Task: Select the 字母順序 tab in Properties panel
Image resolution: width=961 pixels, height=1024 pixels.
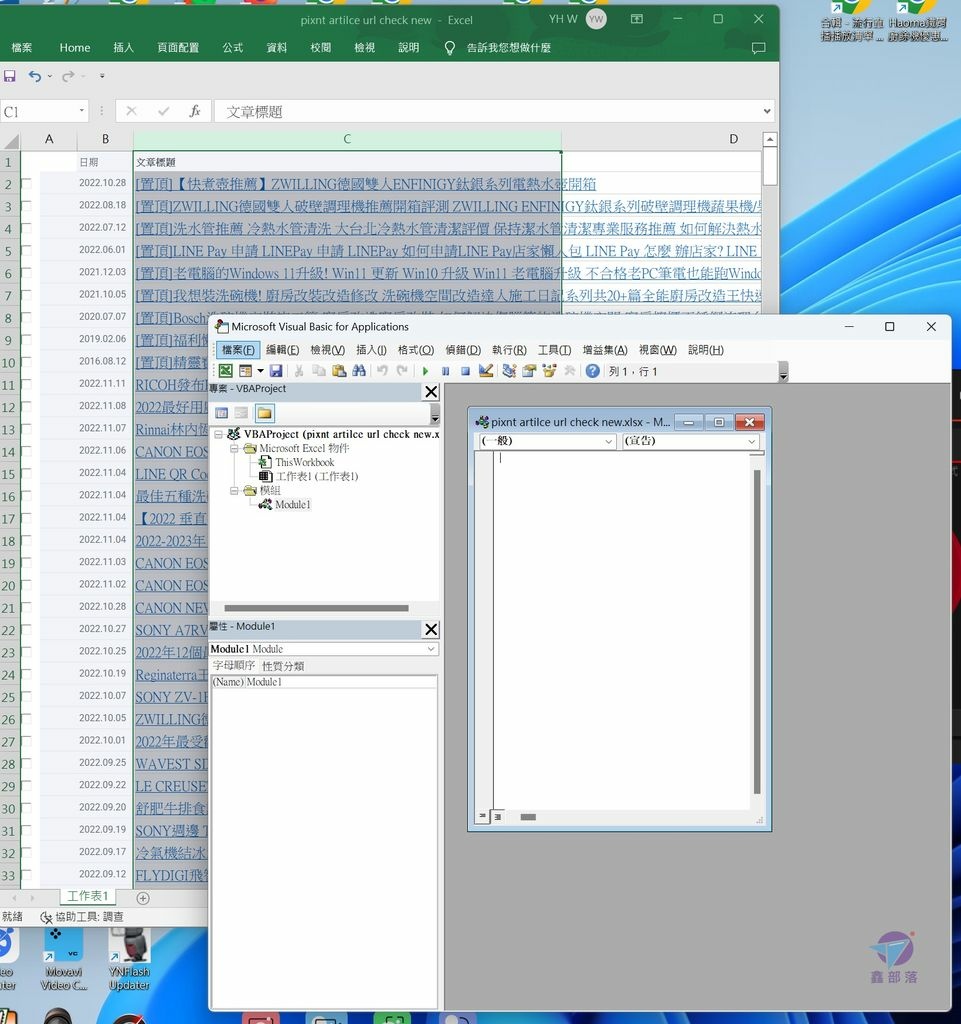Action: pyautogui.click(x=234, y=665)
